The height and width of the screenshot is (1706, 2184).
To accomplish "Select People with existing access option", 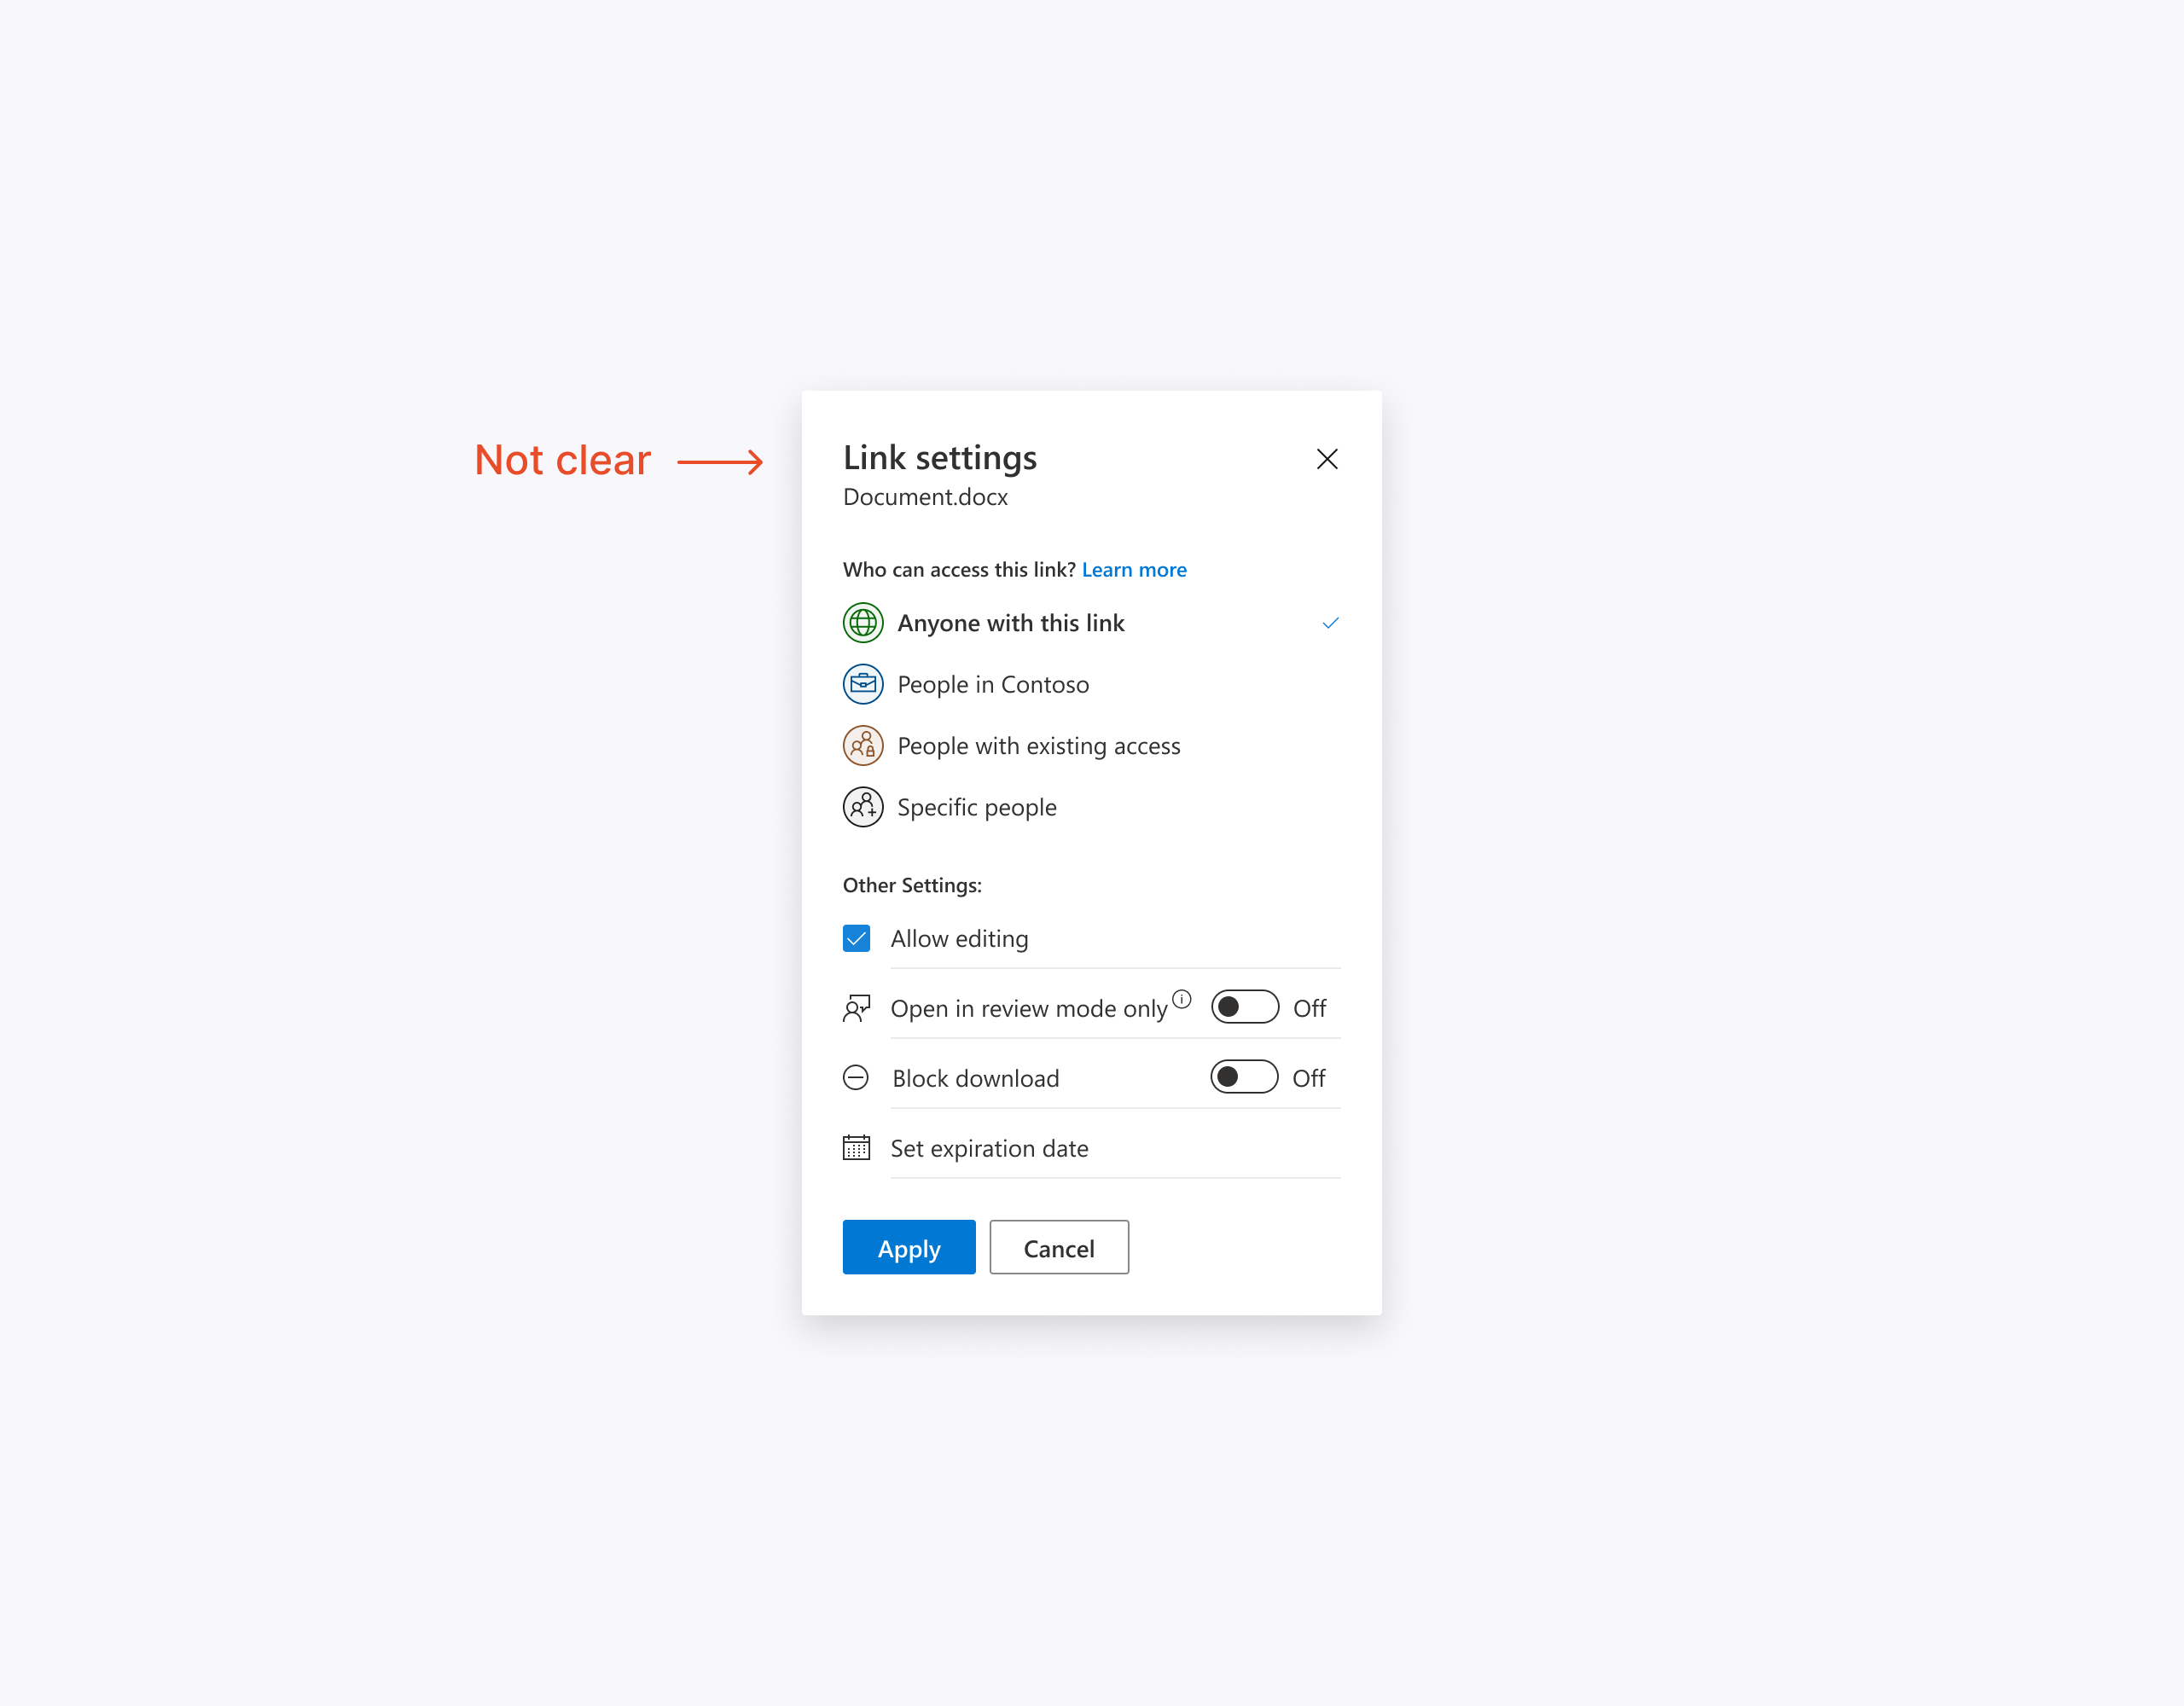I will tap(1091, 746).
